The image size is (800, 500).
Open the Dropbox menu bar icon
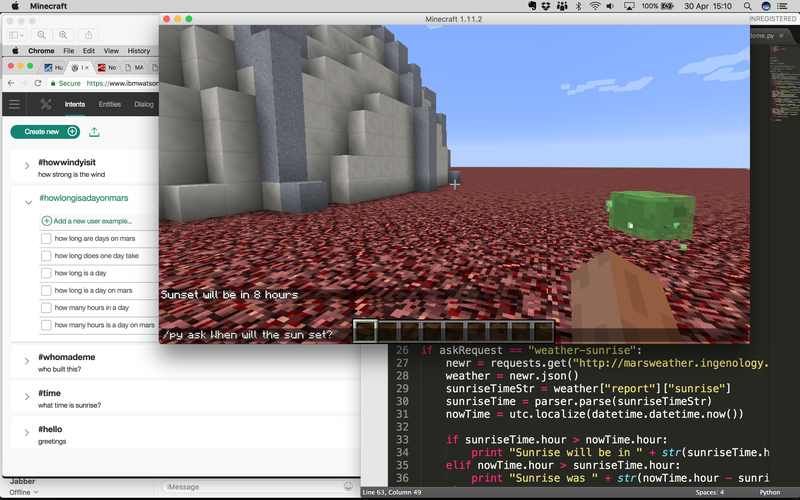[542, 6]
